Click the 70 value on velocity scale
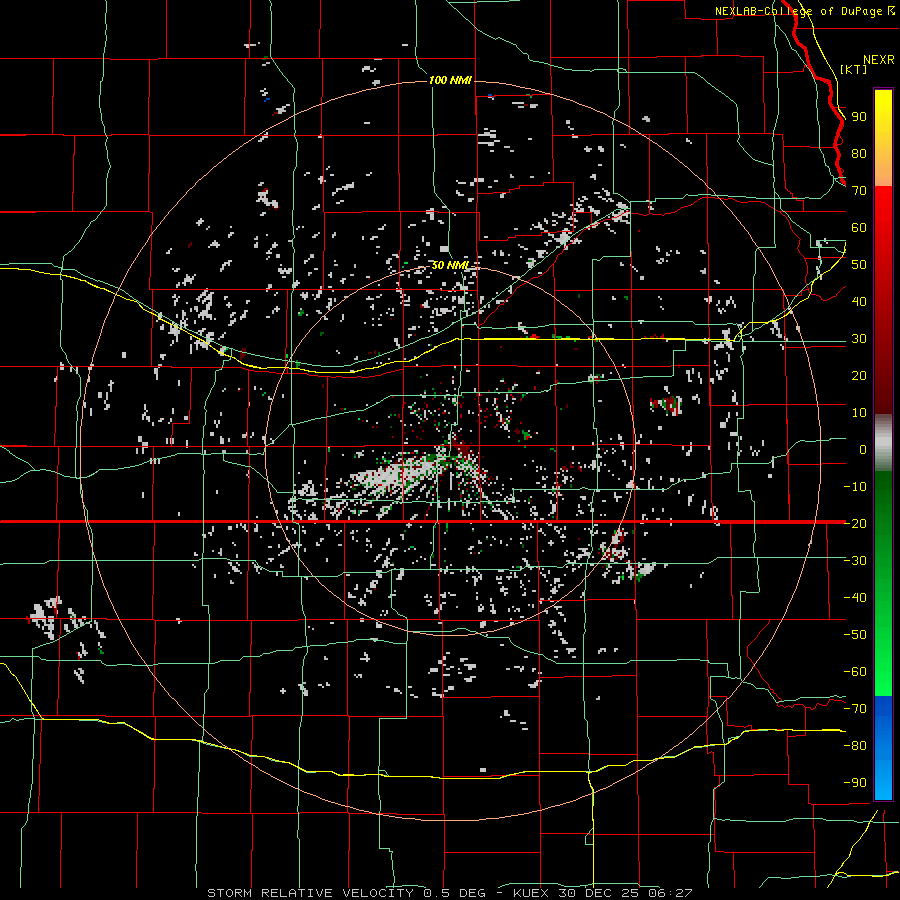This screenshot has width=900, height=900. [859, 191]
